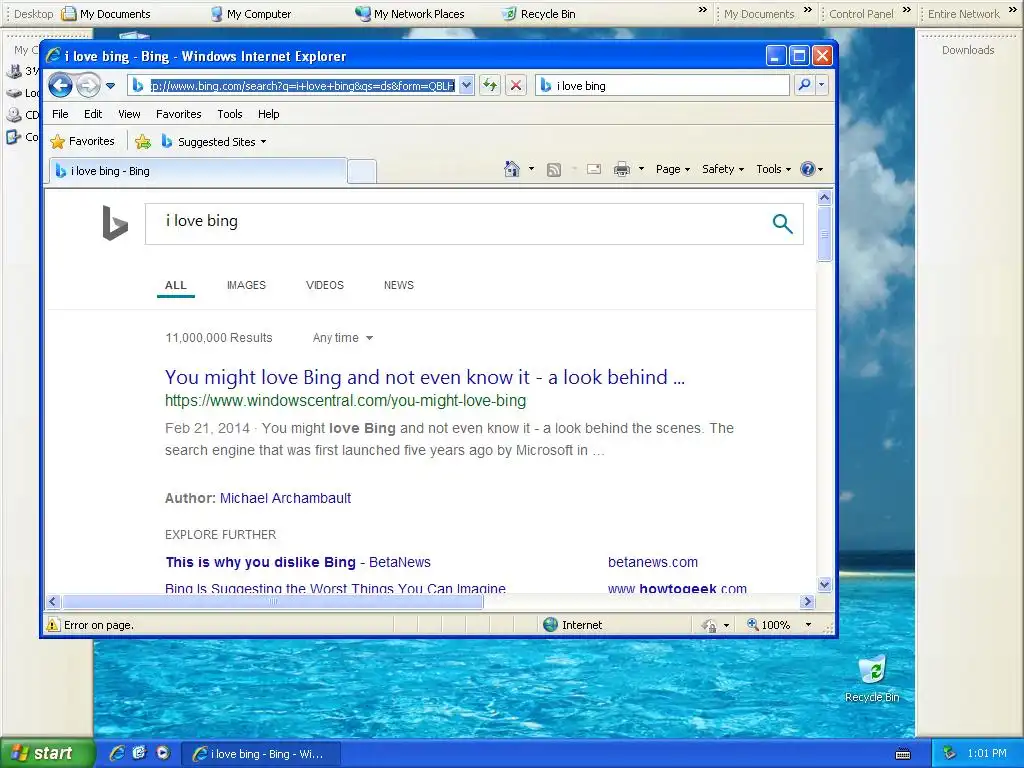Click the Protected Mode security icon in status bar

[710, 626]
